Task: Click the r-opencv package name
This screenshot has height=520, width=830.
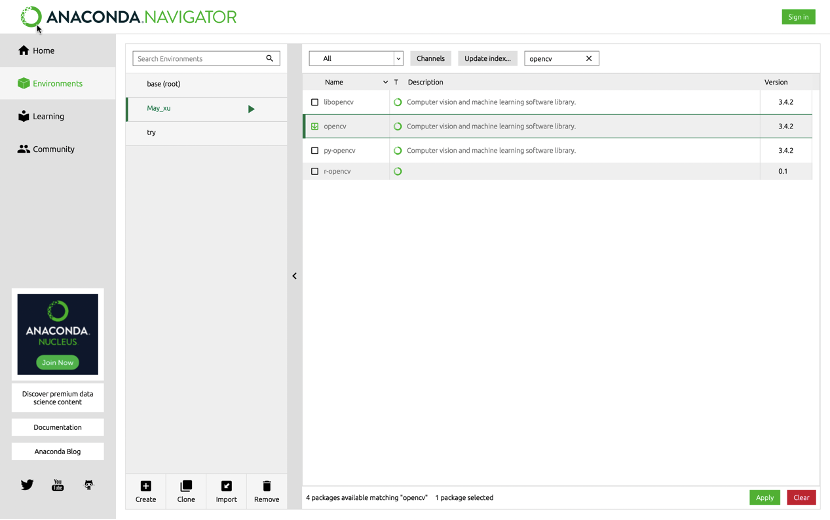Action: pyautogui.click(x=337, y=172)
